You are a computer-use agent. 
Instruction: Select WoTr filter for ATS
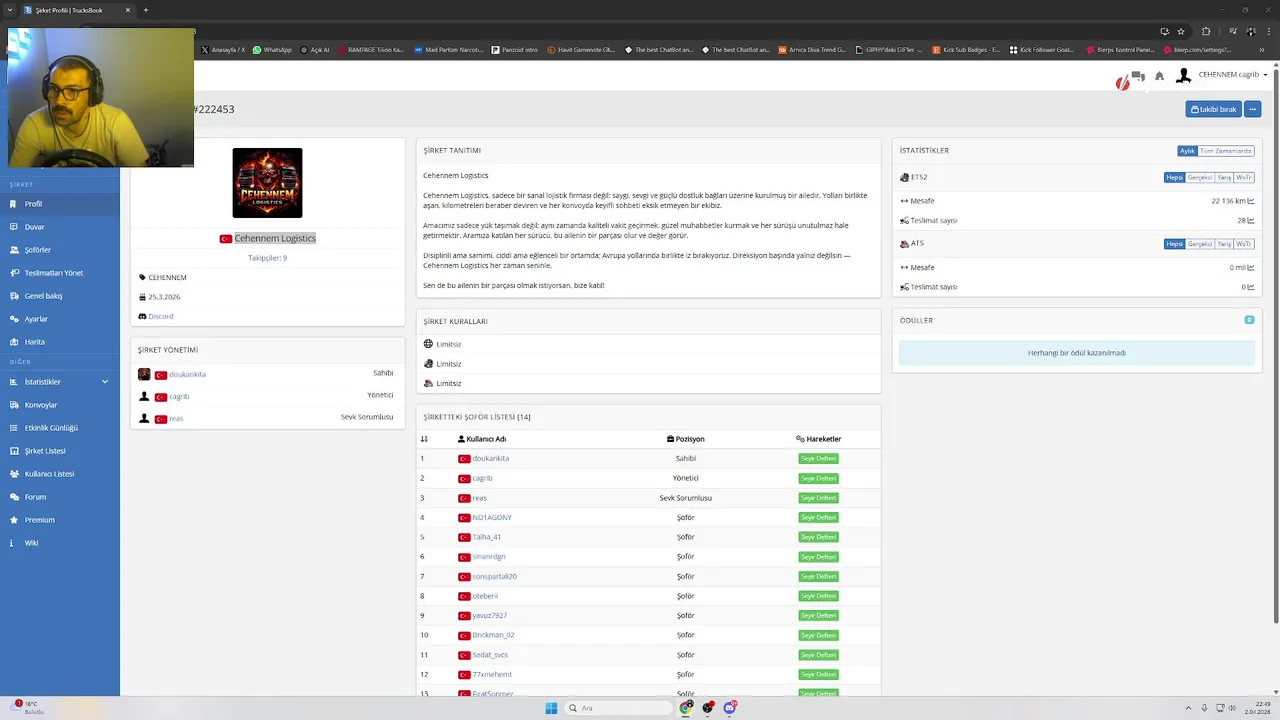tap(1244, 244)
